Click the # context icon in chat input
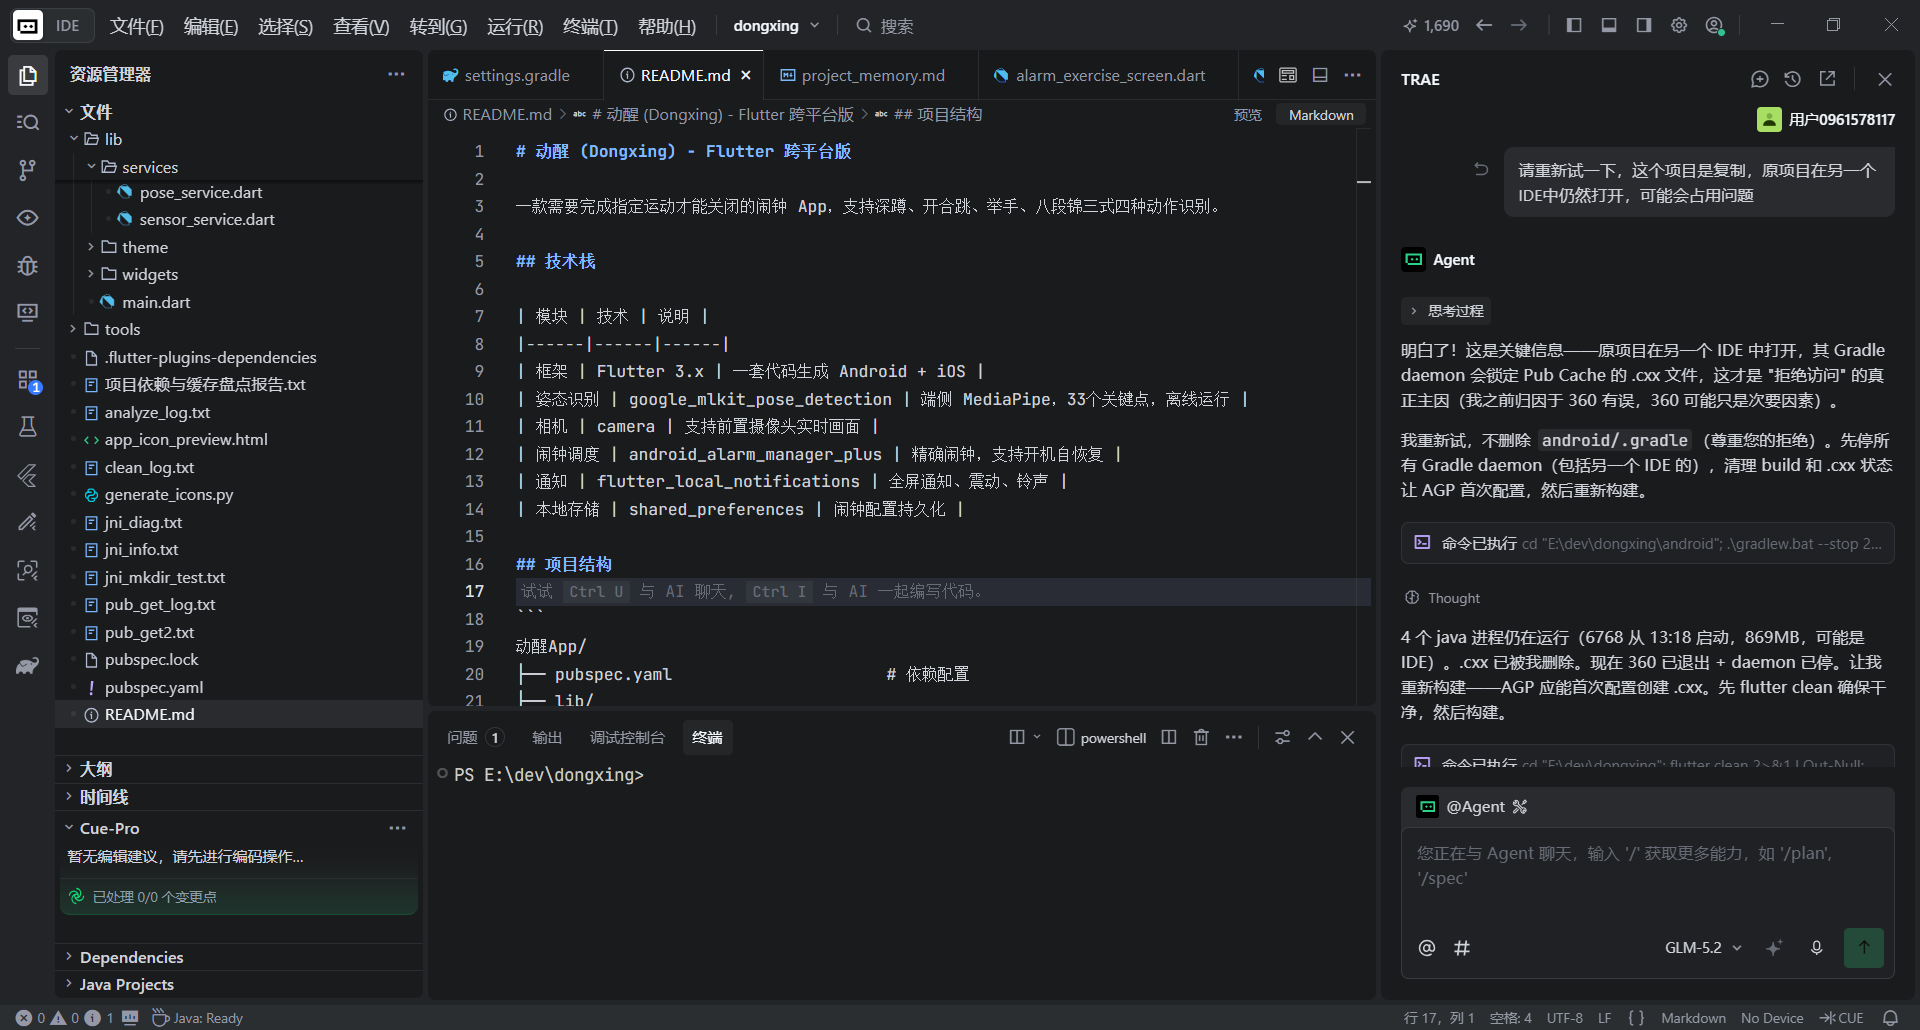 tap(1462, 948)
